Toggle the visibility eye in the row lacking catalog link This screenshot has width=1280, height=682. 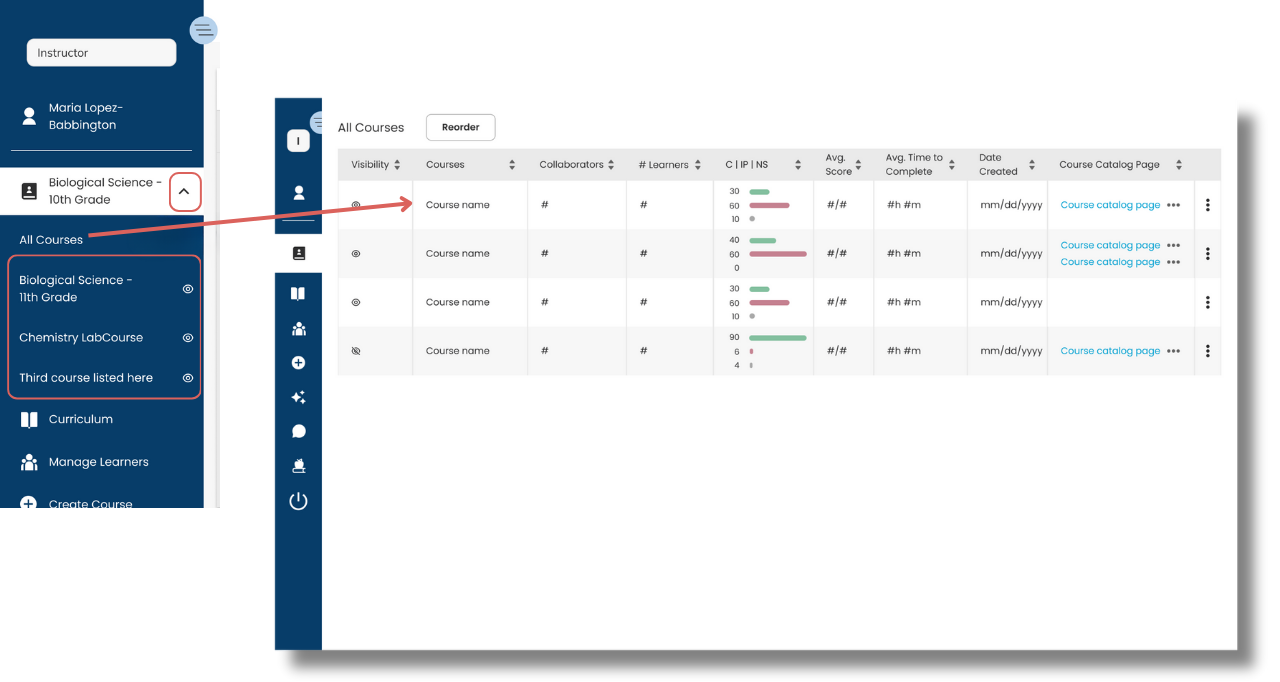[356, 302]
